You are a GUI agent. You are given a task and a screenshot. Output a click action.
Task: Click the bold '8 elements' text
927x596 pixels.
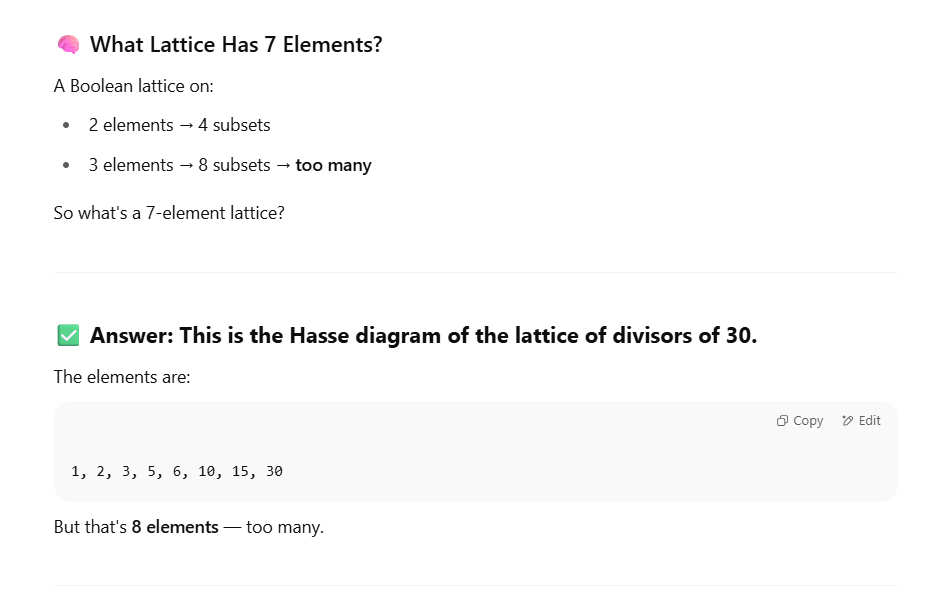175,527
